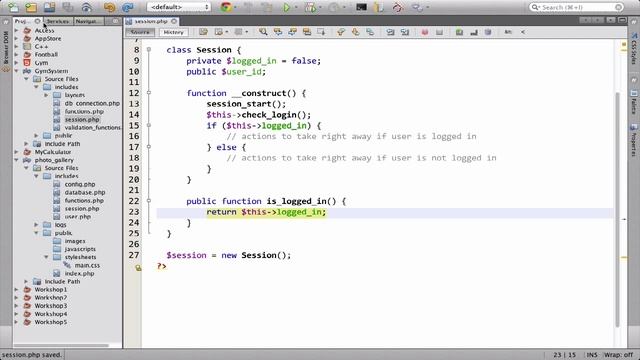Close the session.php editor tab
The height and width of the screenshot is (360, 640).
click(174, 21)
